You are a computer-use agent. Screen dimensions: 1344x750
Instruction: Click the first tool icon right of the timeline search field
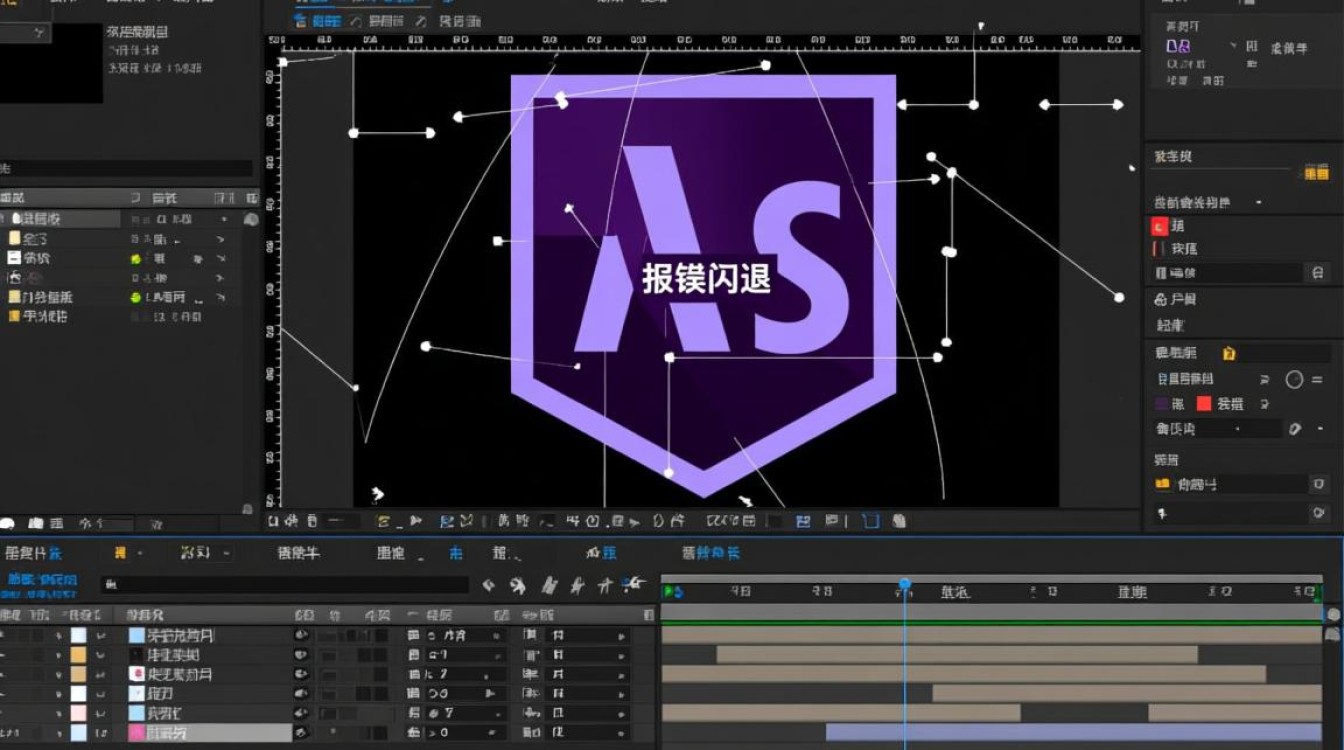click(489, 586)
